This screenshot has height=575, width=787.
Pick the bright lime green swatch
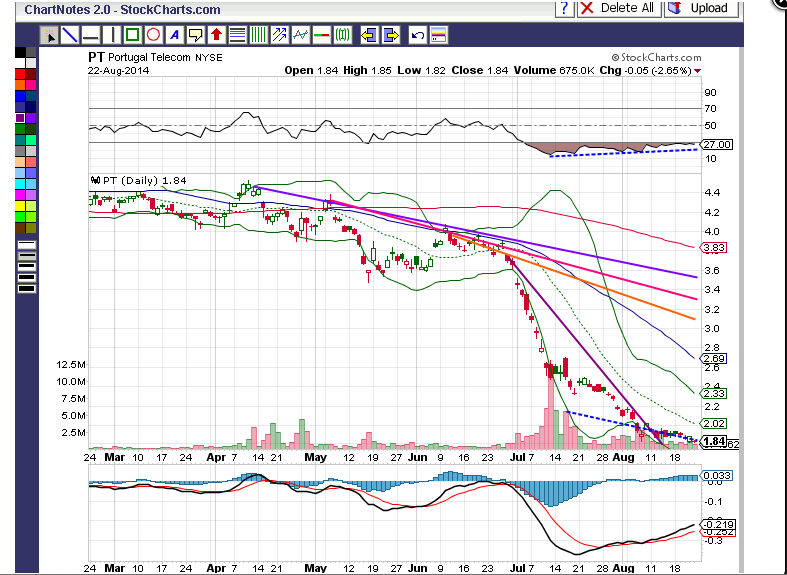20,216
